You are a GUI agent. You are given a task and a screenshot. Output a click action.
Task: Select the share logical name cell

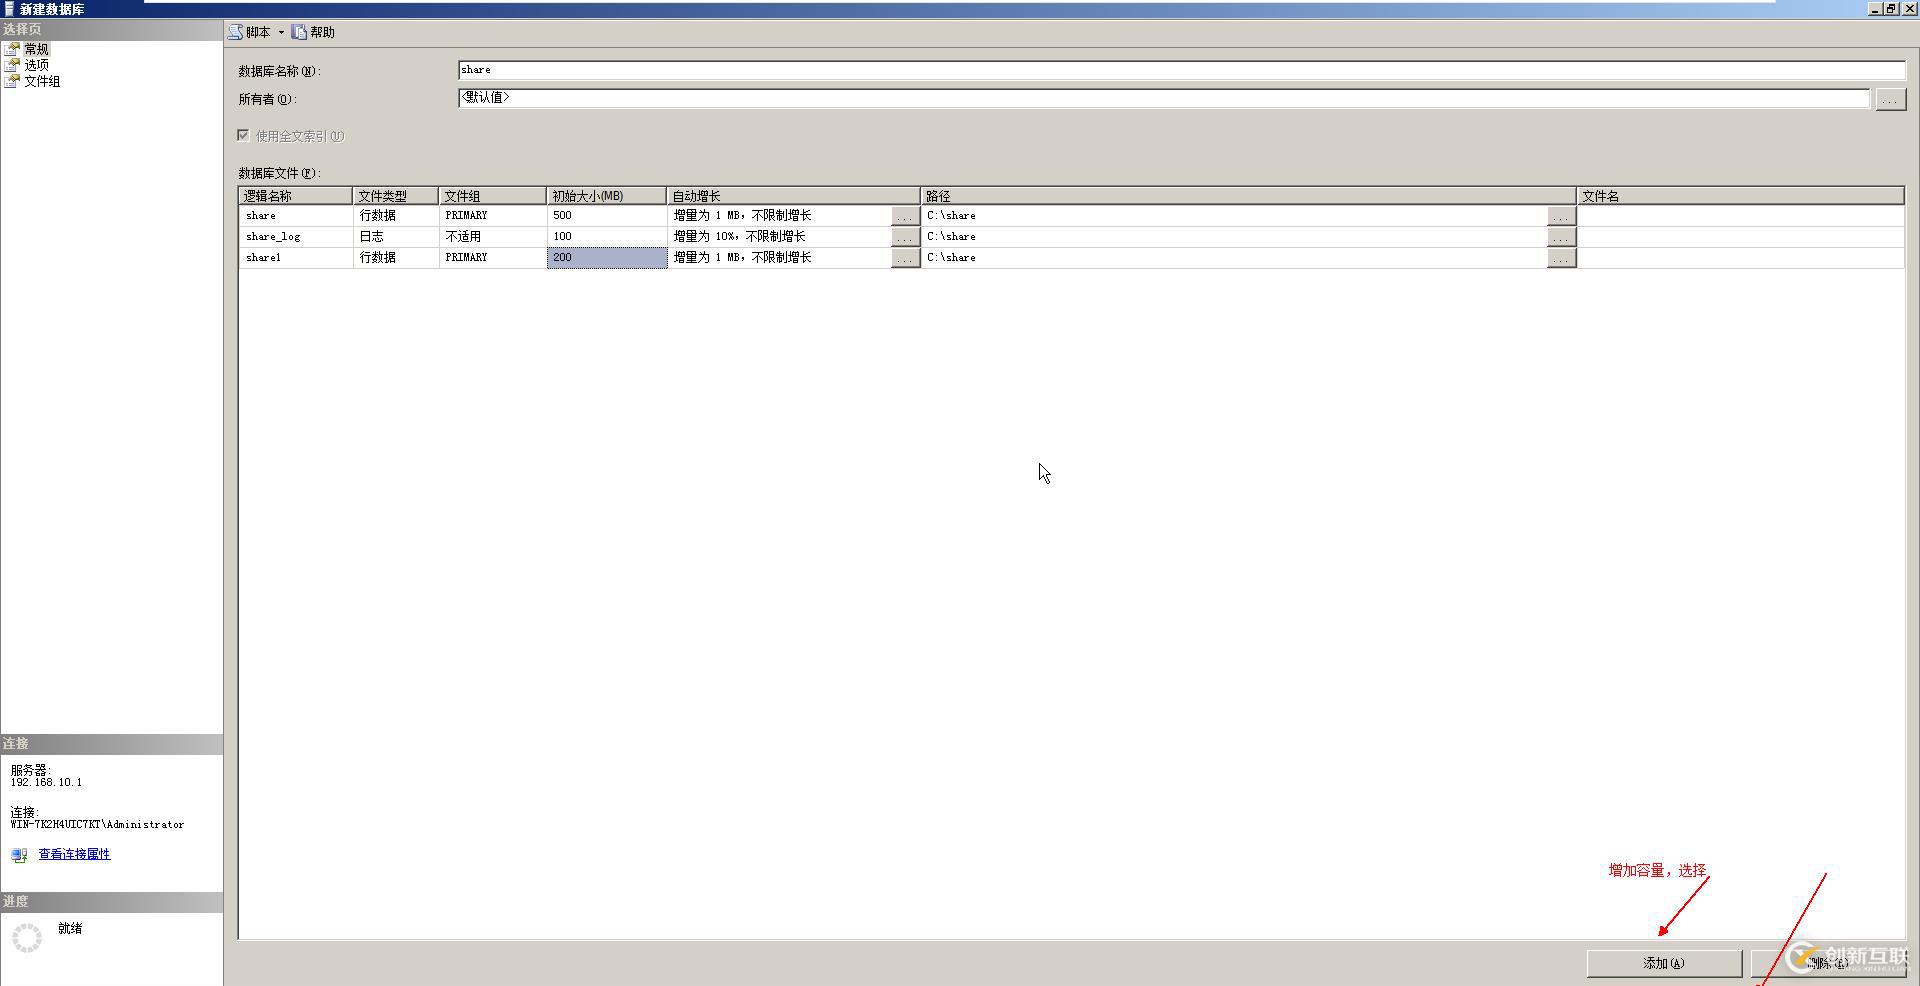click(296, 216)
